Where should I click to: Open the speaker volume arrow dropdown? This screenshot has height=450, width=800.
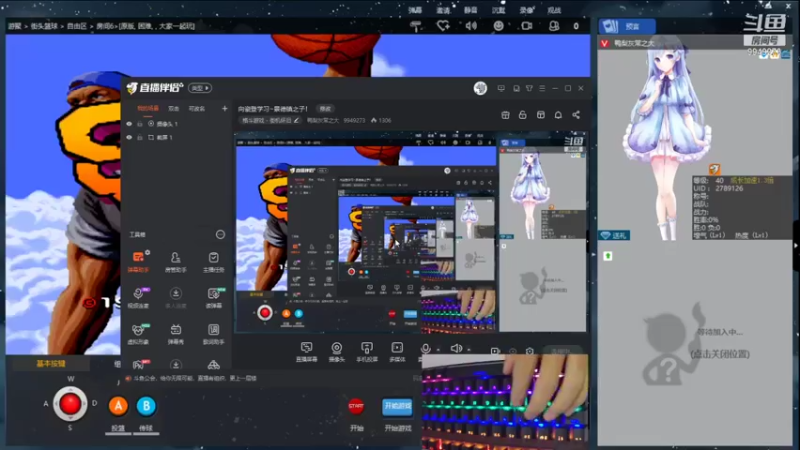[468, 350]
